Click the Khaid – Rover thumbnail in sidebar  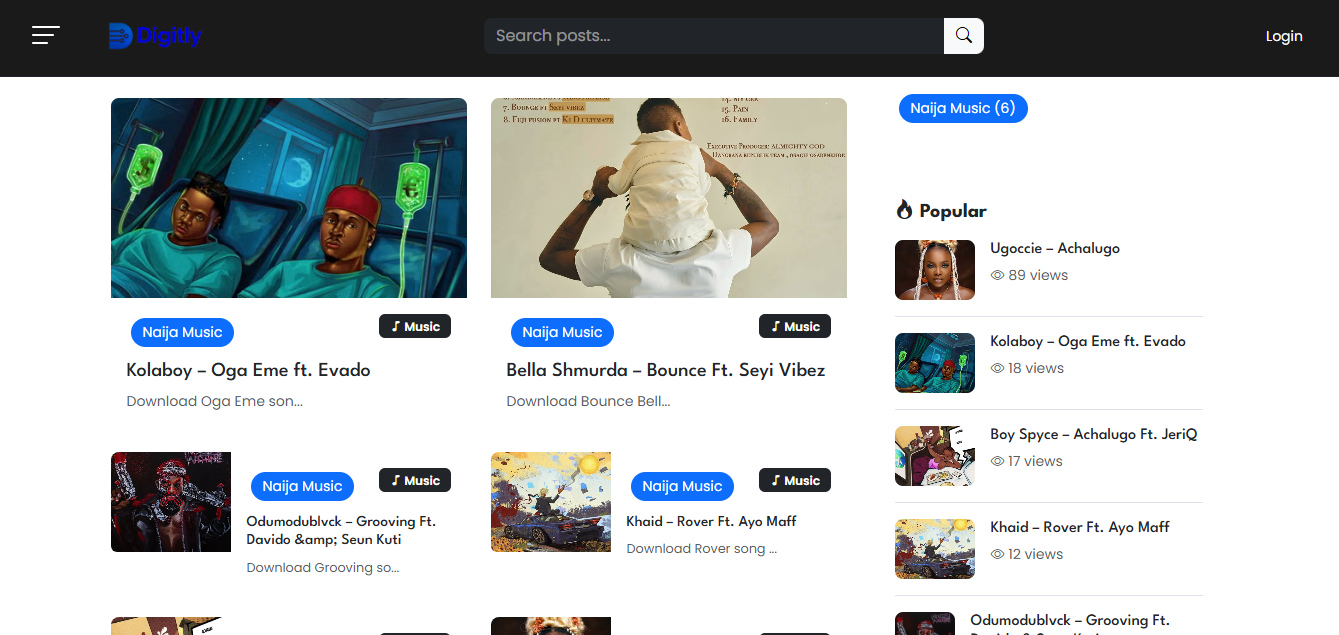coord(934,548)
